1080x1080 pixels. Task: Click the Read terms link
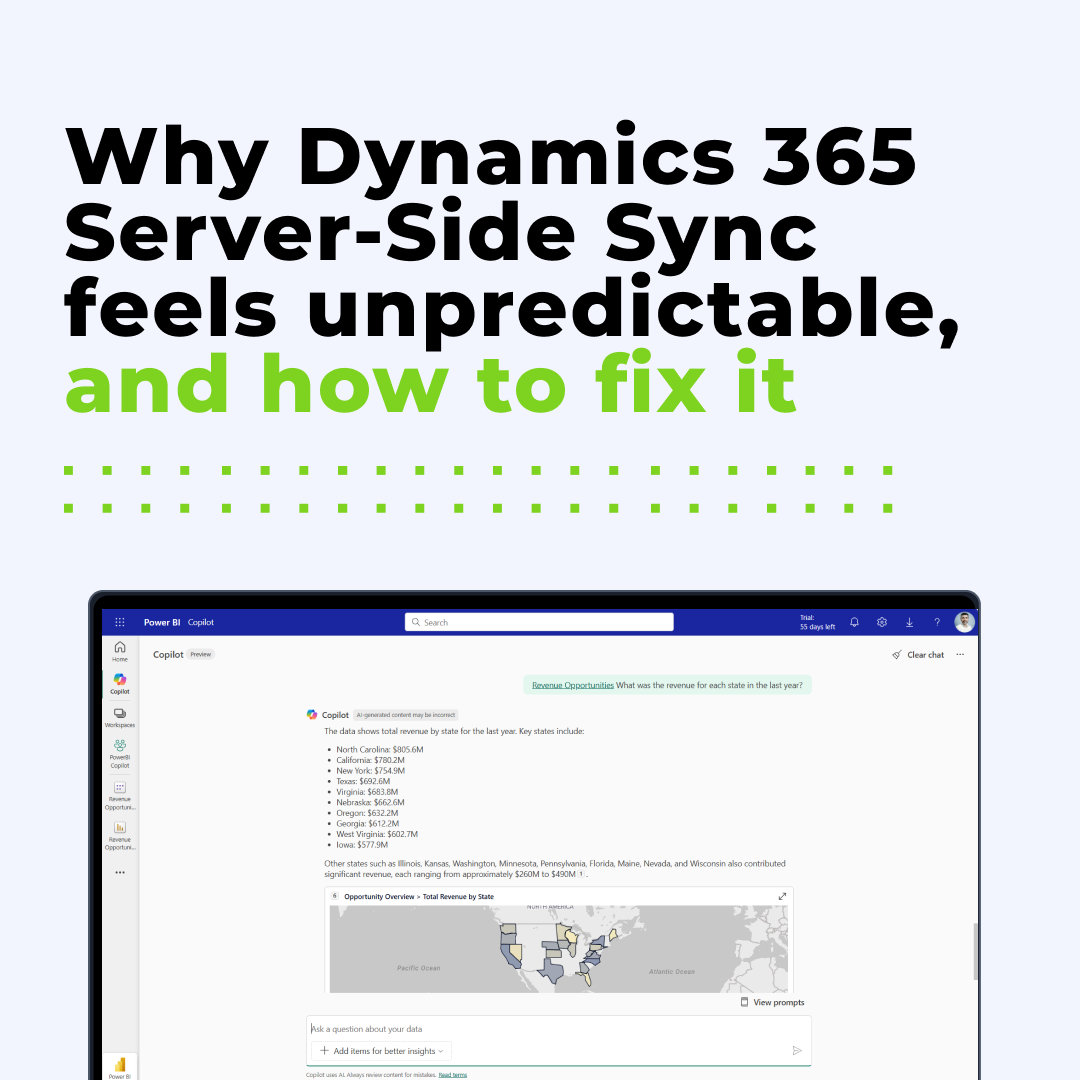click(452, 1075)
